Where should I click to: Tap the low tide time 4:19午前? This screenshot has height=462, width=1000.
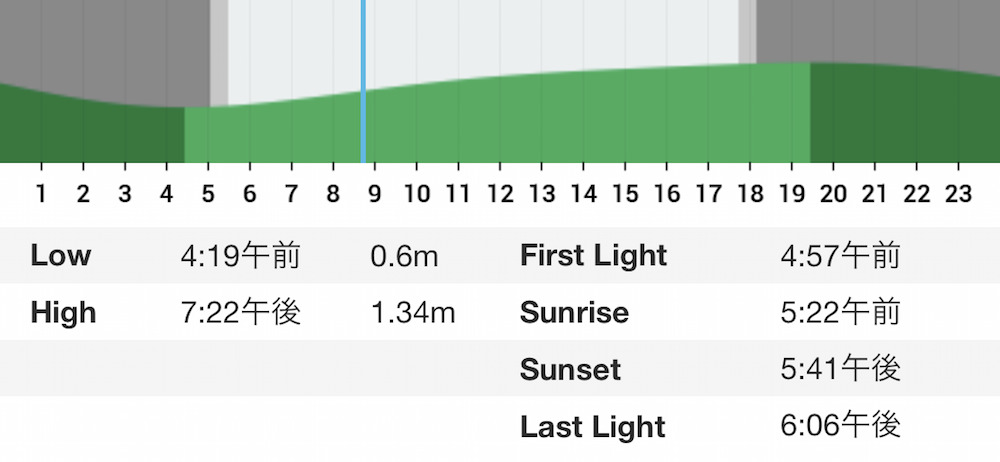(240, 255)
